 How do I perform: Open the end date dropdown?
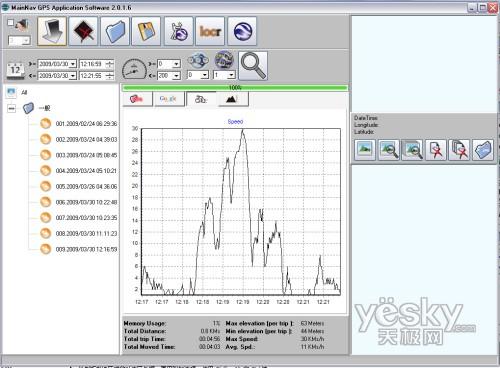(73, 76)
